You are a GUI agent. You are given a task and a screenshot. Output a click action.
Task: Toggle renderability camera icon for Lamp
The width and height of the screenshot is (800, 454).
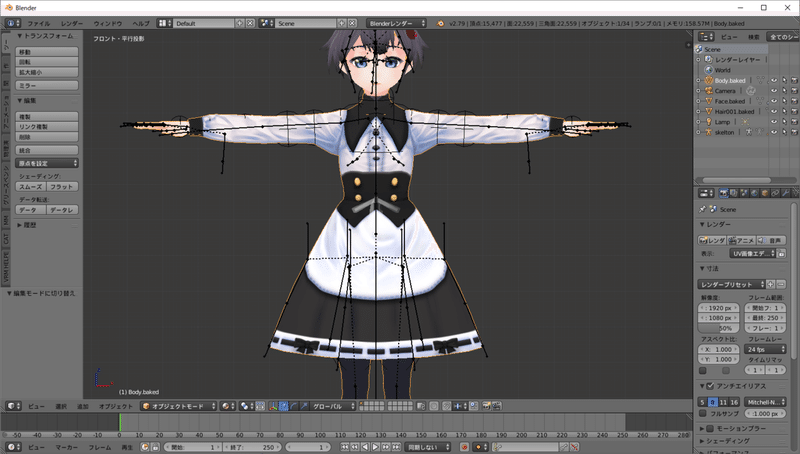(794, 122)
